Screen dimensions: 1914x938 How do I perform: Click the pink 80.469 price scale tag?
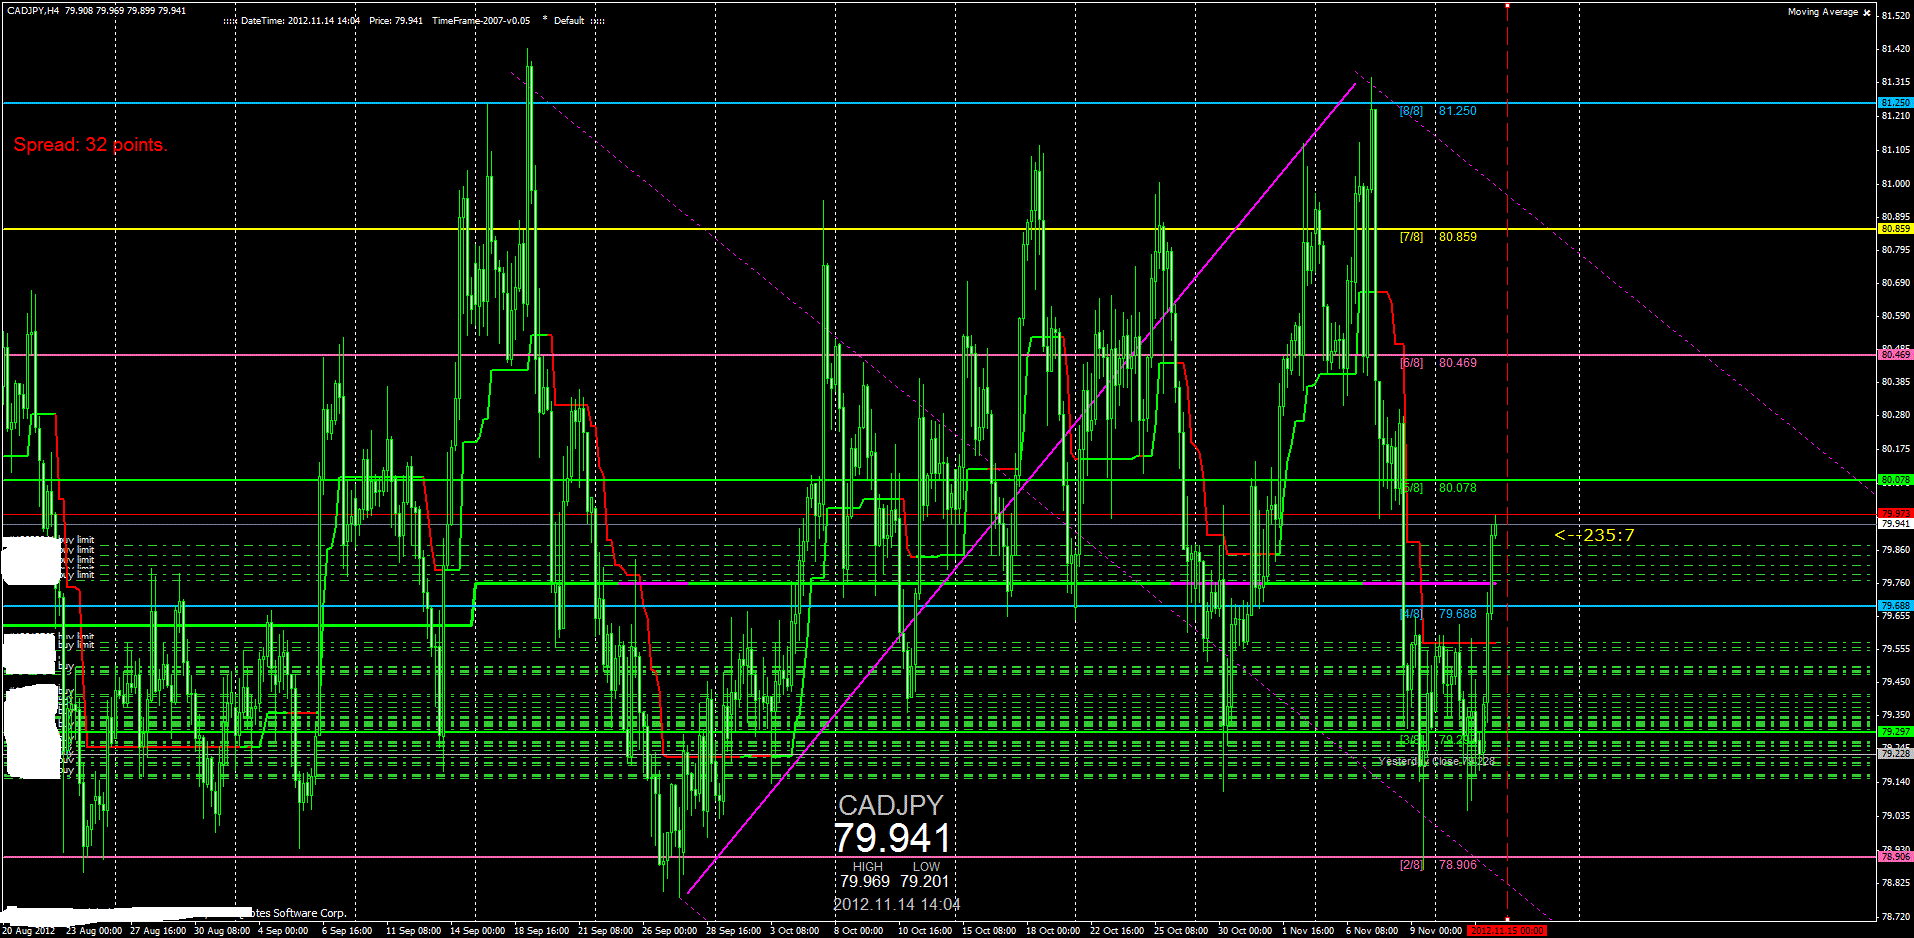(1895, 355)
